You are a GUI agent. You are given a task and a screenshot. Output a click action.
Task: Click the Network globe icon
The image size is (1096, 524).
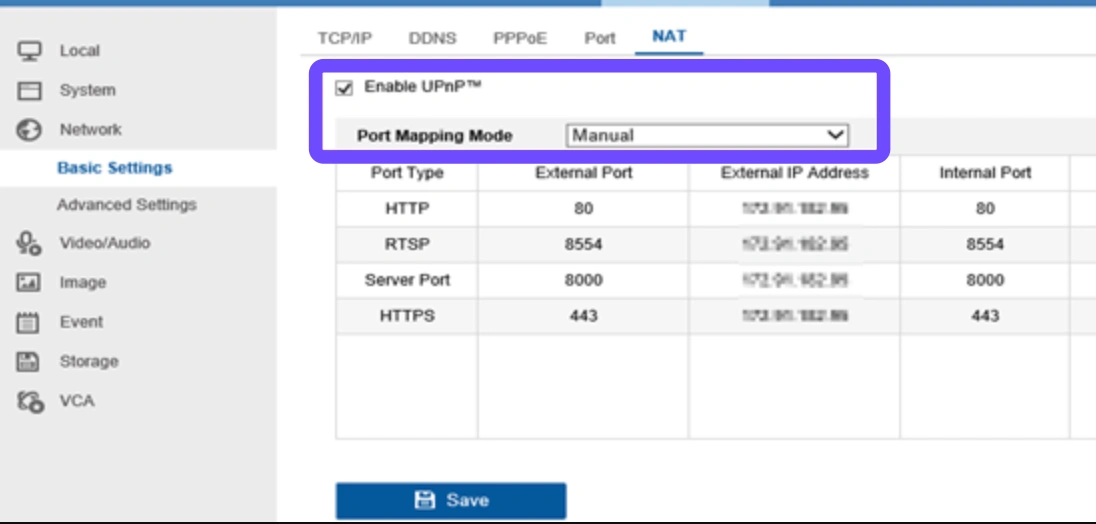[29, 130]
